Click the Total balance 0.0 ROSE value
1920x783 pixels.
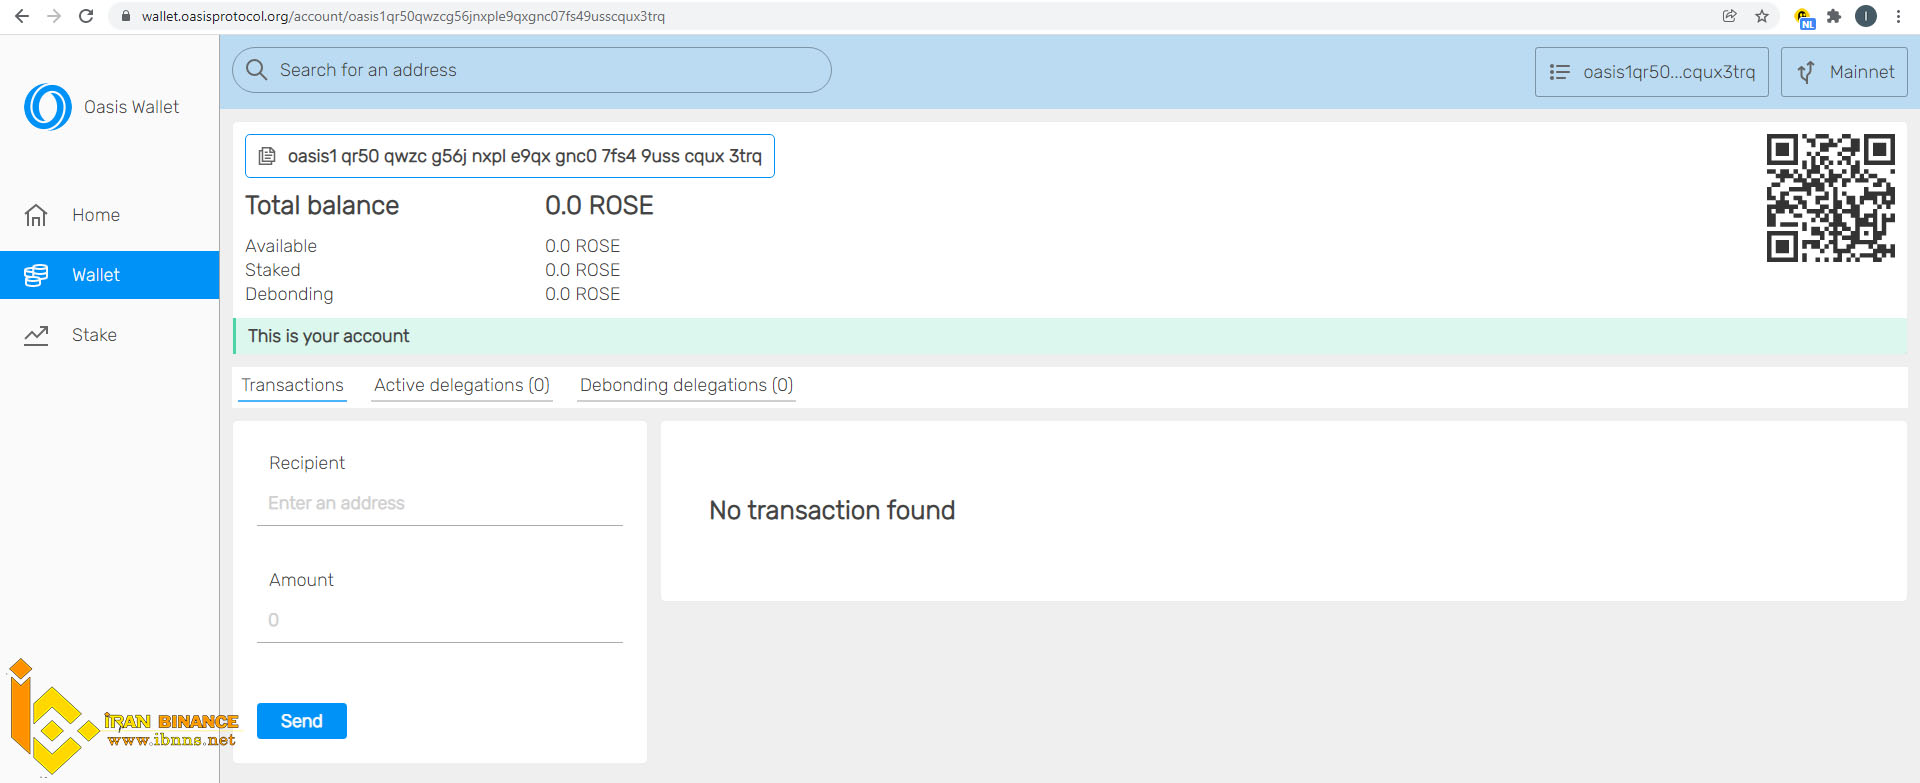click(599, 206)
